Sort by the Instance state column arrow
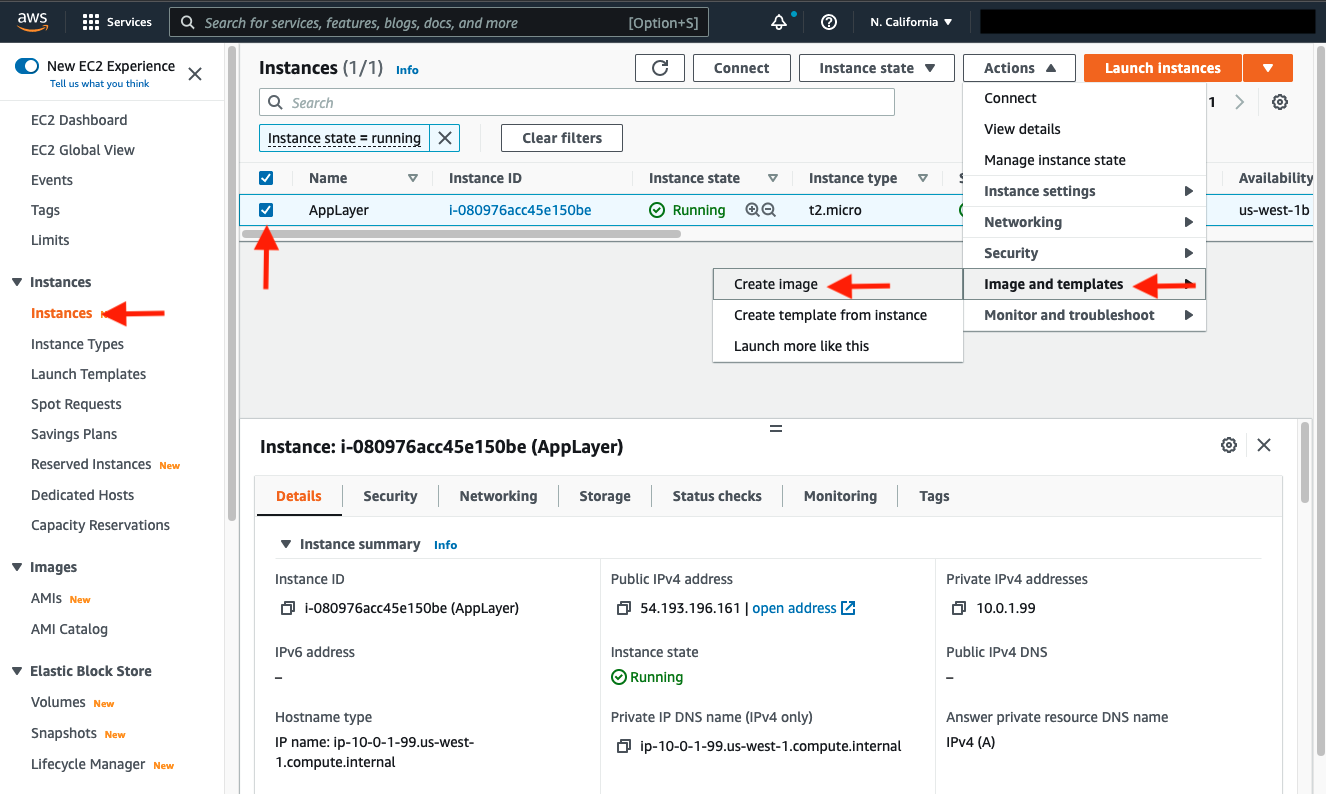Image resolution: width=1326 pixels, height=794 pixels. click(773, 178)
